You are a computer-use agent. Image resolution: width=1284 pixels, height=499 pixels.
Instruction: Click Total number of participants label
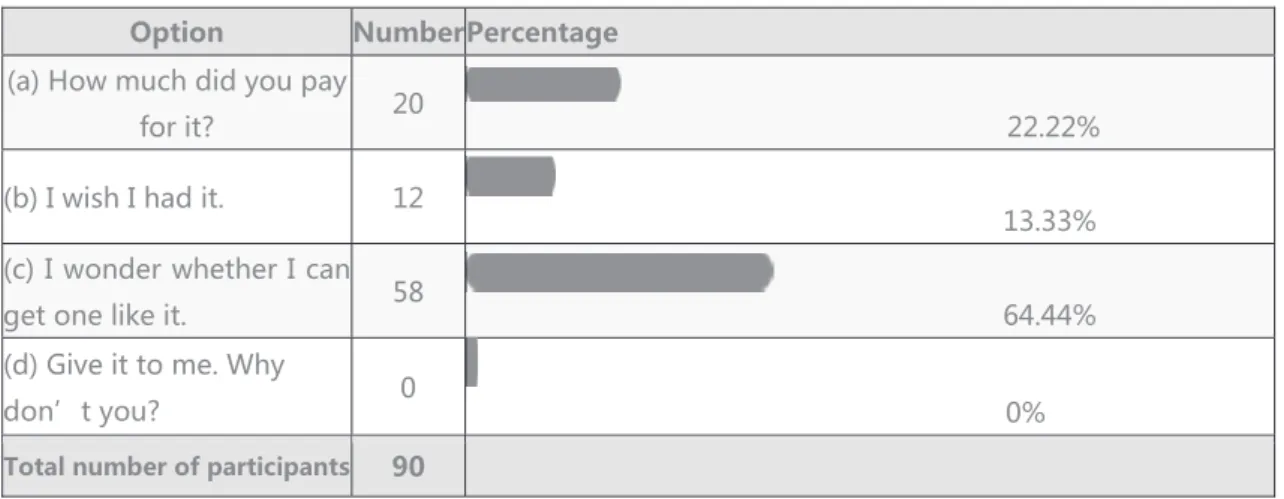click(177, 467)
